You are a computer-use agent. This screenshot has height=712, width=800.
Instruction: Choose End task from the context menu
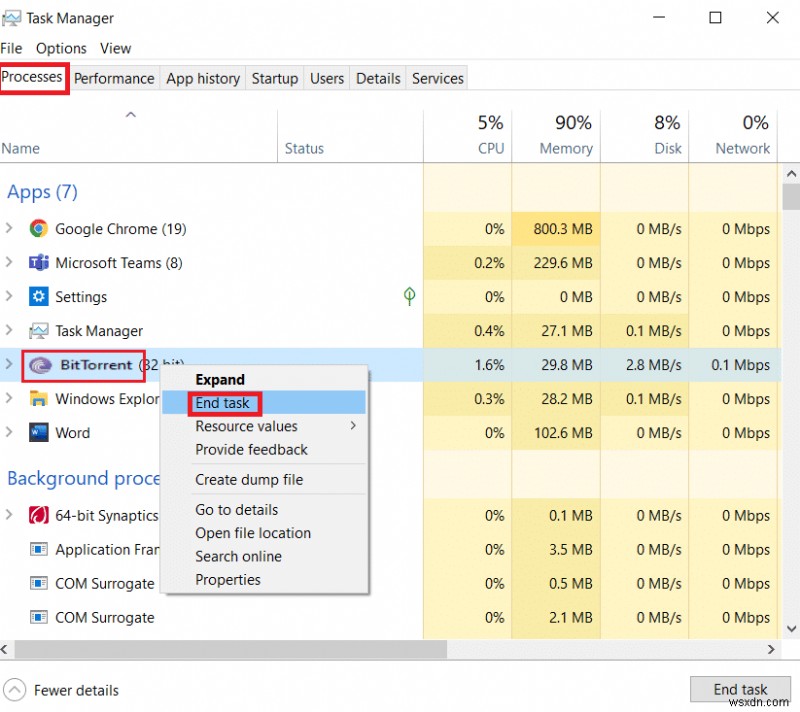click(224, 403)
